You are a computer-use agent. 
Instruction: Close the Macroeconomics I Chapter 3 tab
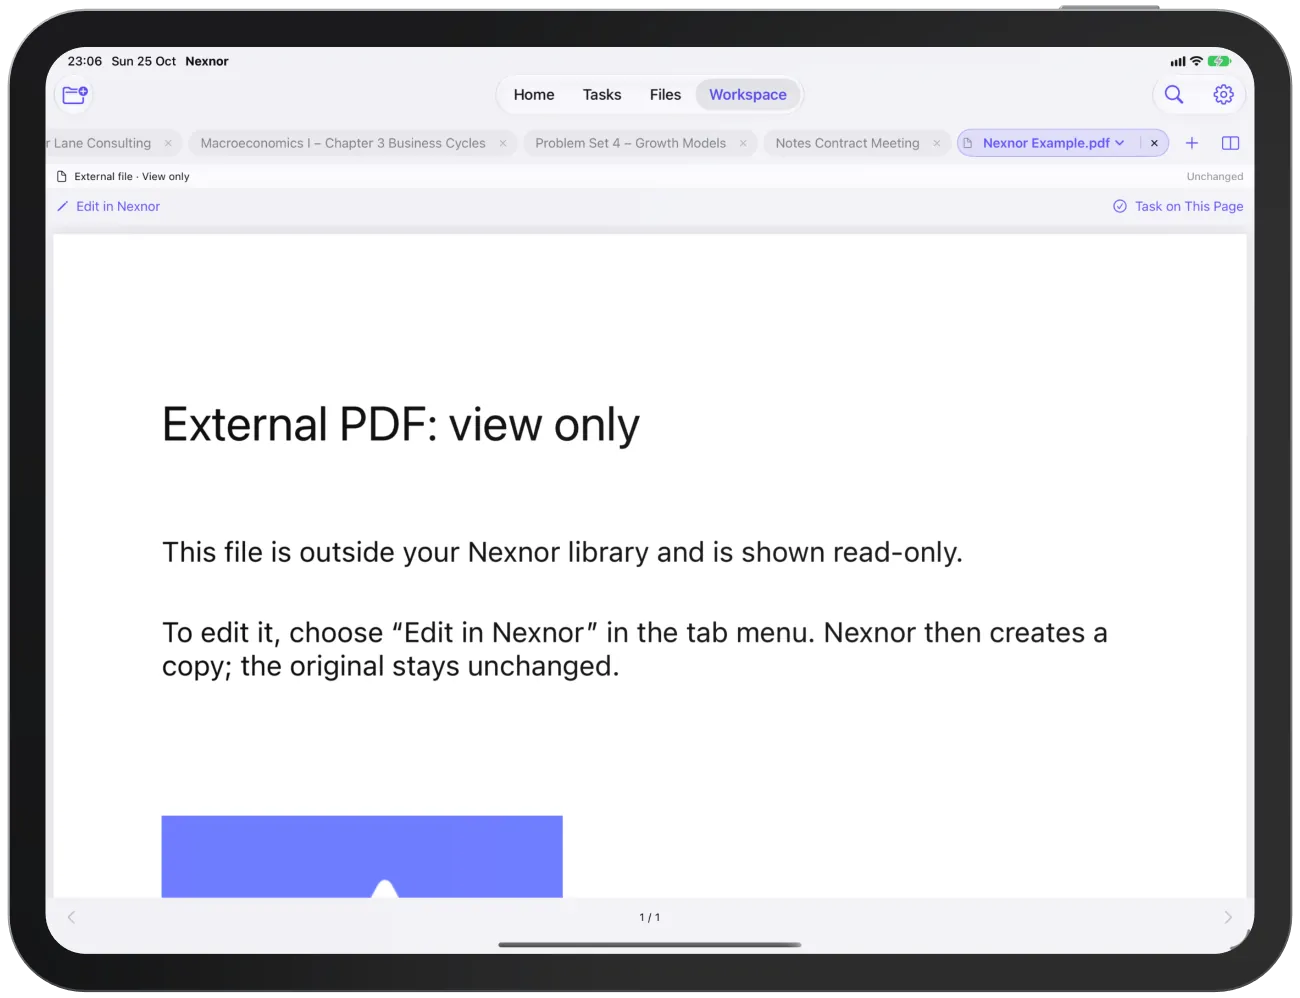coord(503,143)
